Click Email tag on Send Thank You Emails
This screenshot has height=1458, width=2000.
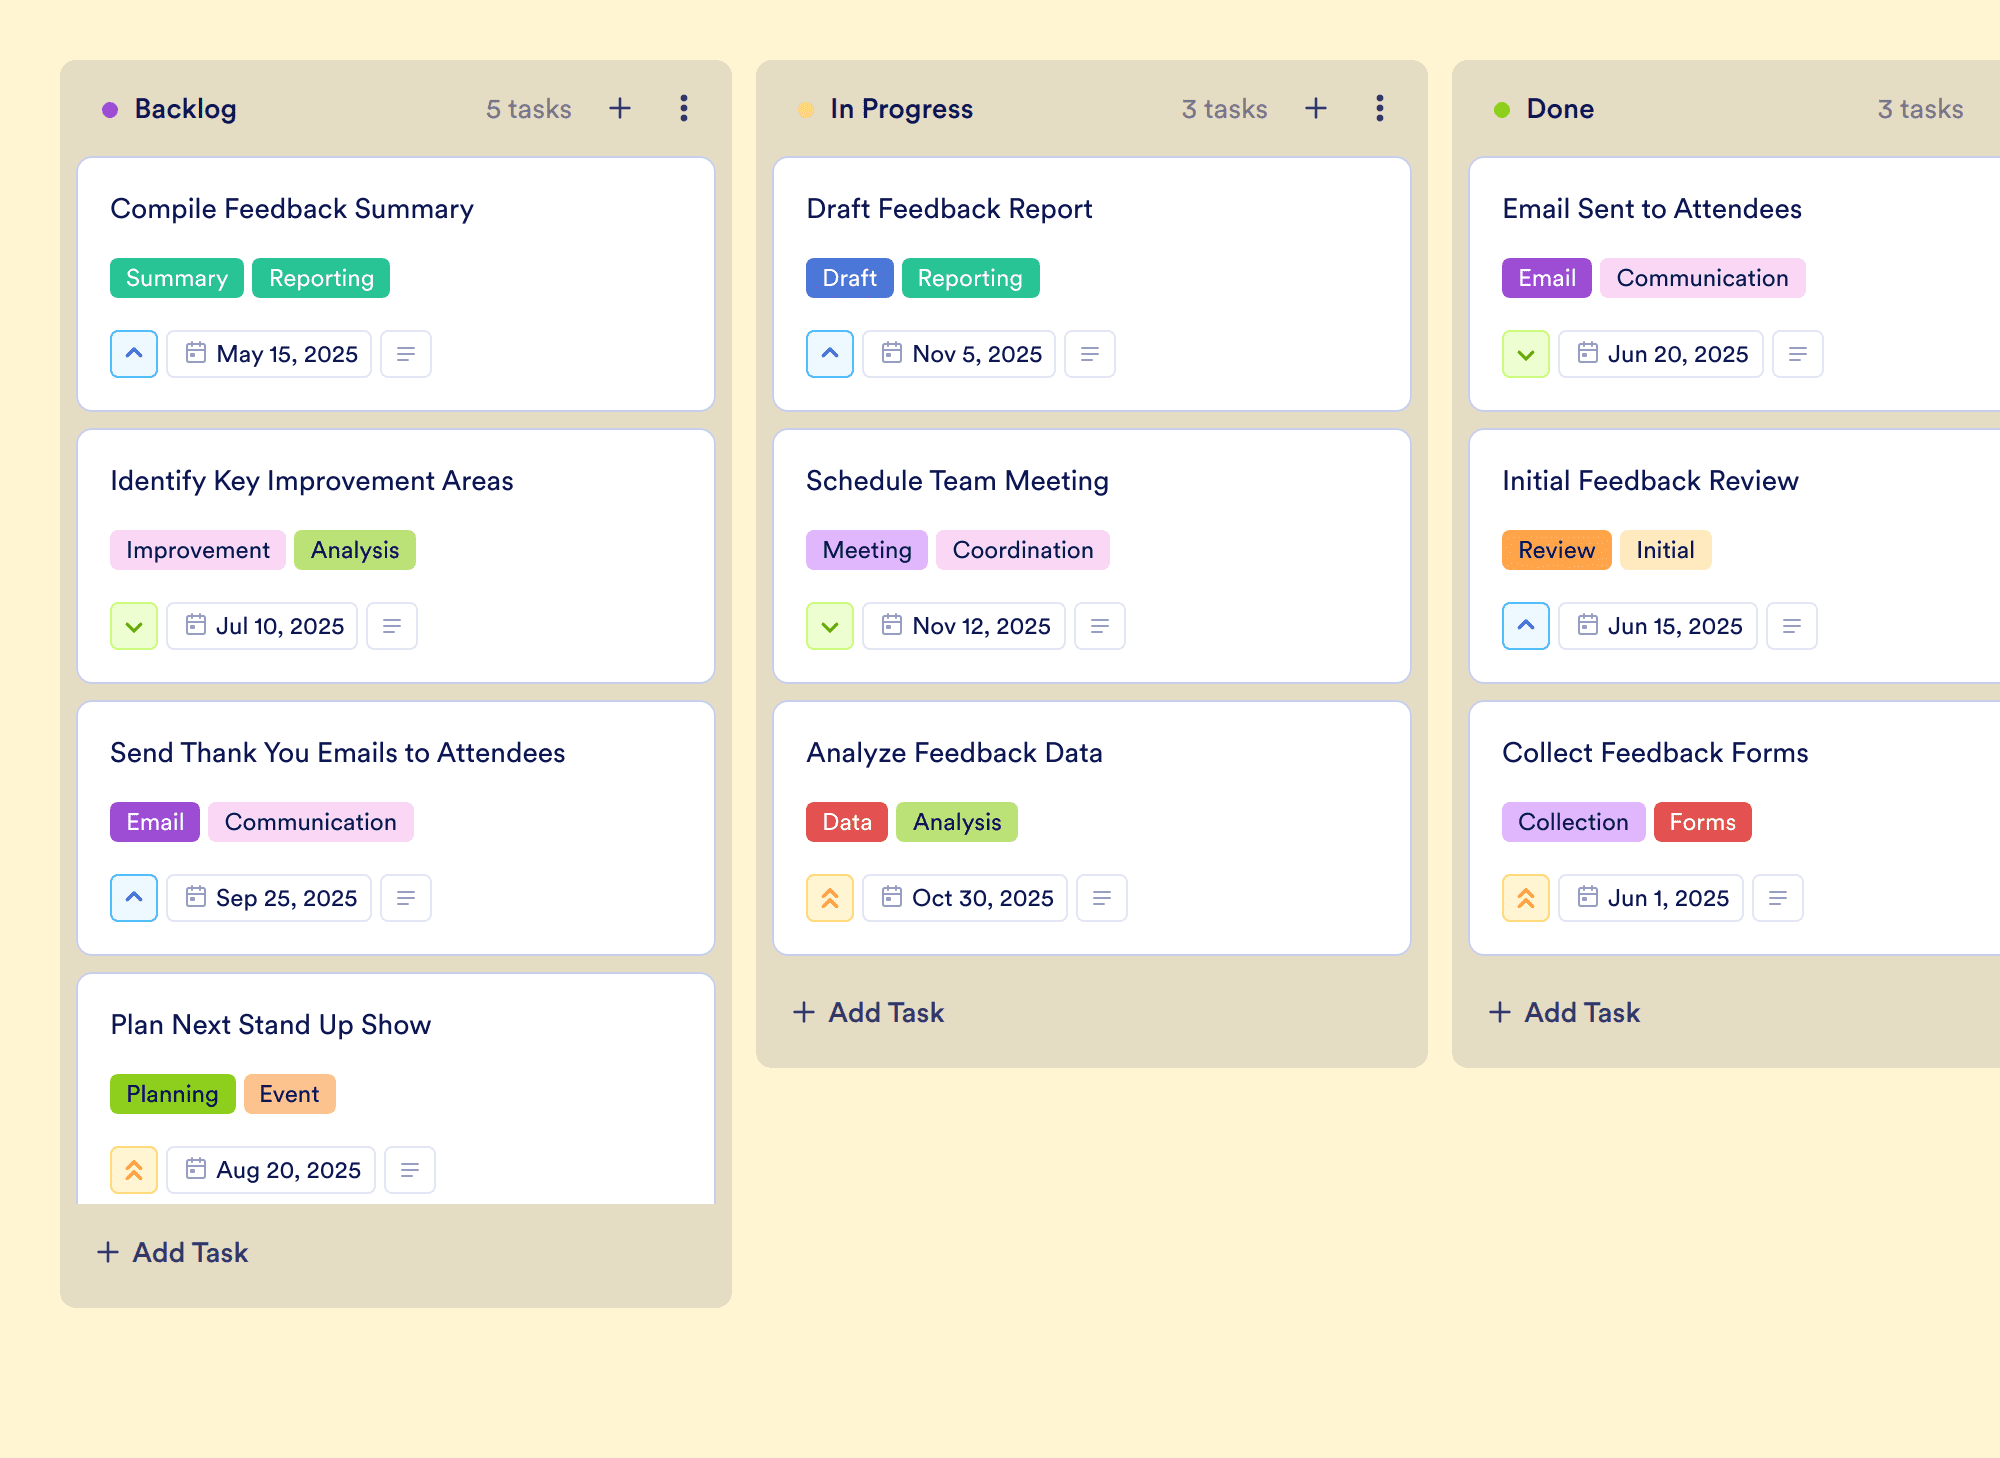[x=155, y=822]
